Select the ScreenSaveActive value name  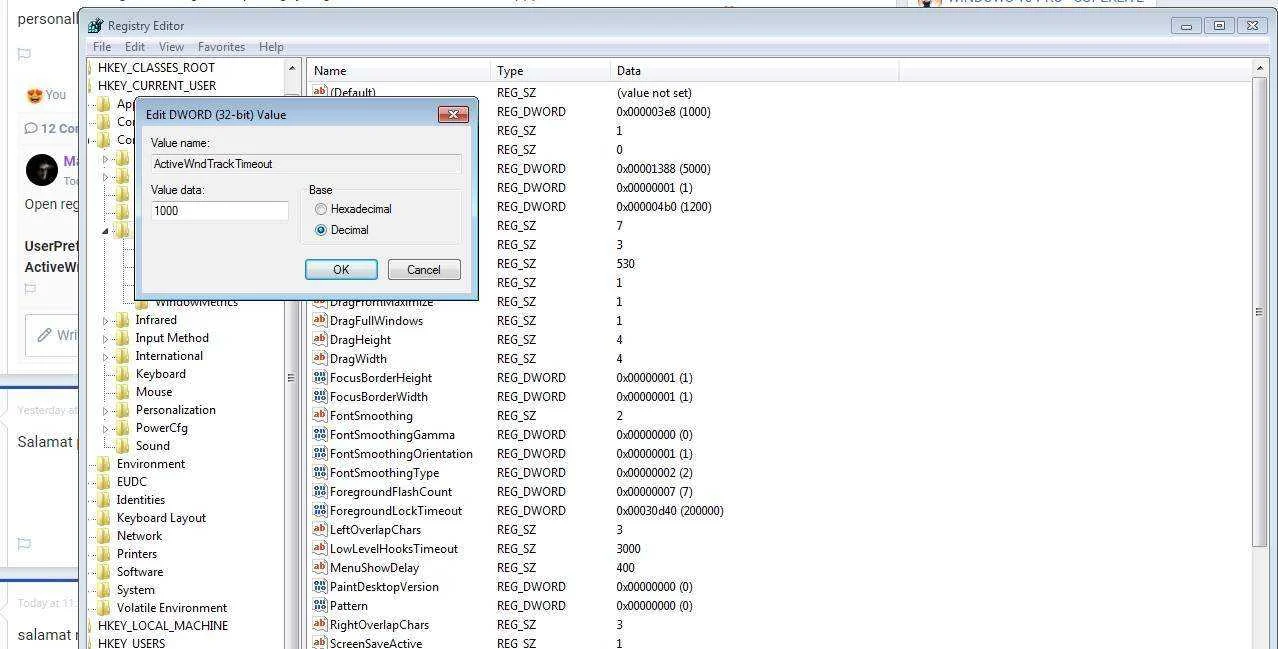point(376,643)
